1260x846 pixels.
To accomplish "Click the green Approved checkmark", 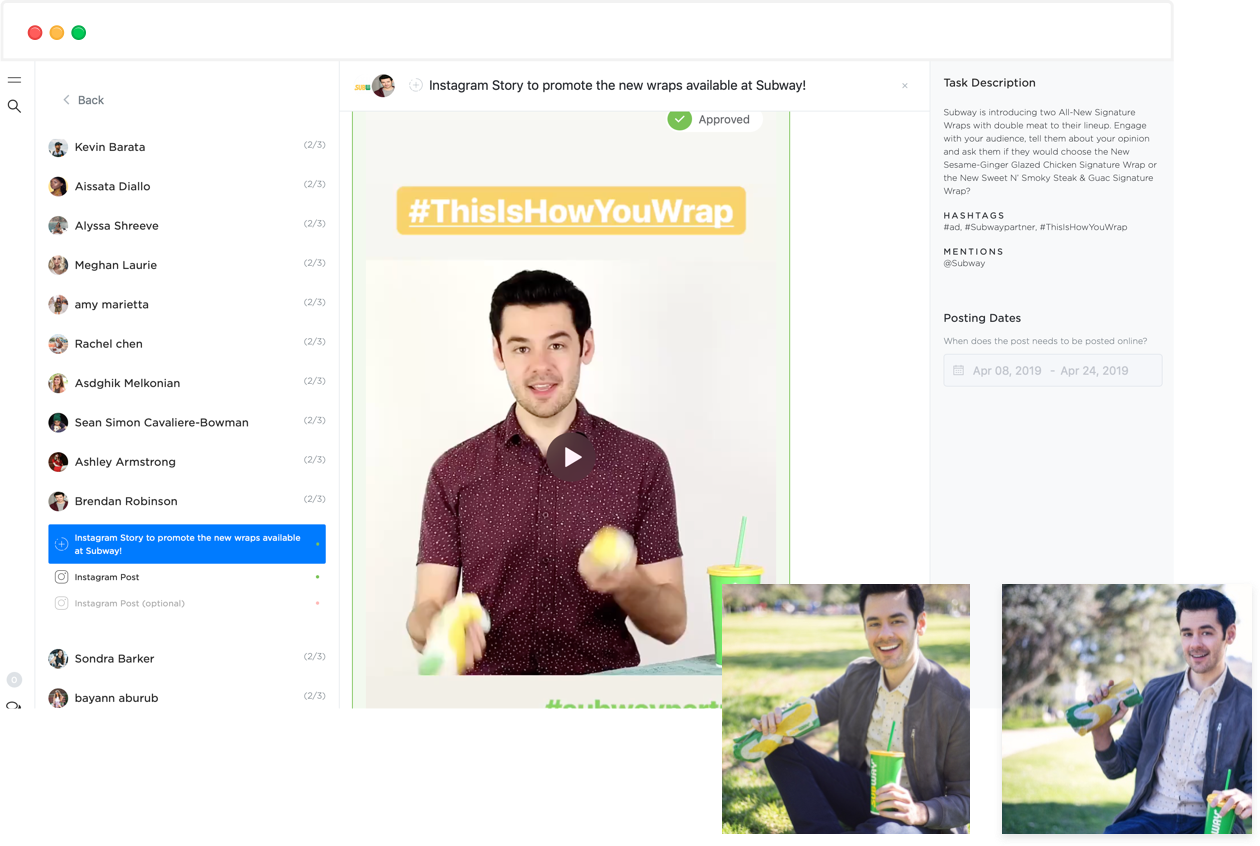I will click(680, 119).
